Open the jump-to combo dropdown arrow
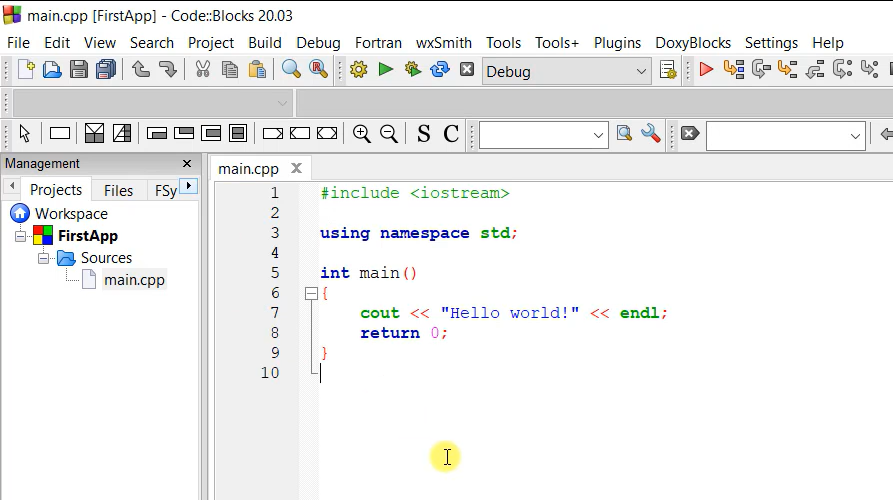 [x=855, y=136]
